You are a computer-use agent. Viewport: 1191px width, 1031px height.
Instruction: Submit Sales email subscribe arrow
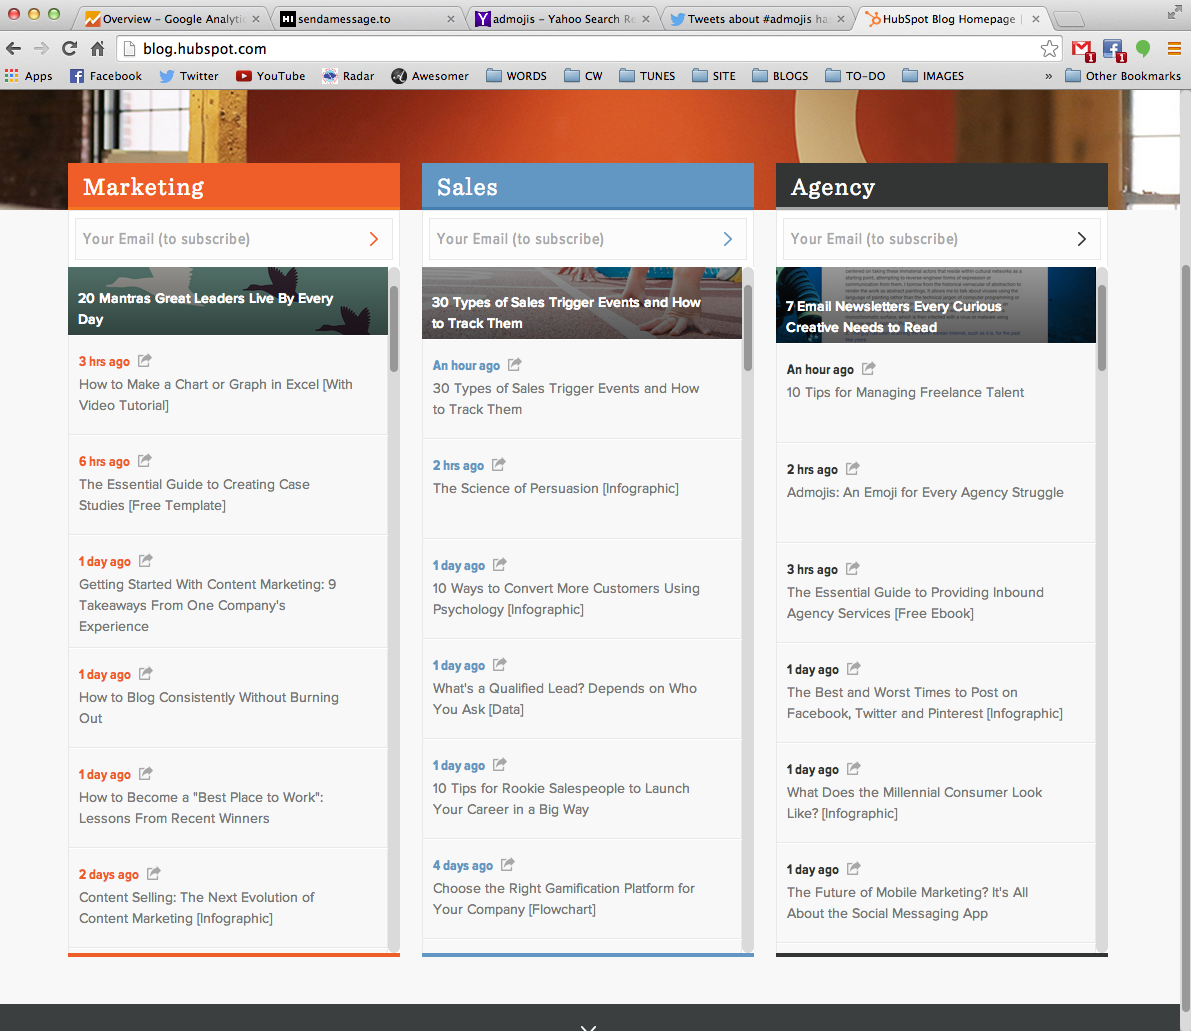click(728, 239)
